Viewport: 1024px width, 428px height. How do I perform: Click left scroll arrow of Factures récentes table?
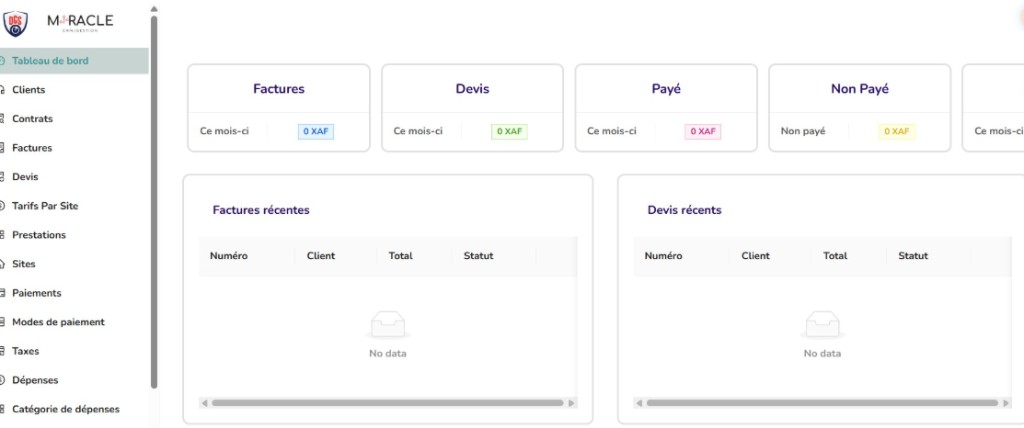tap(204, 403)
